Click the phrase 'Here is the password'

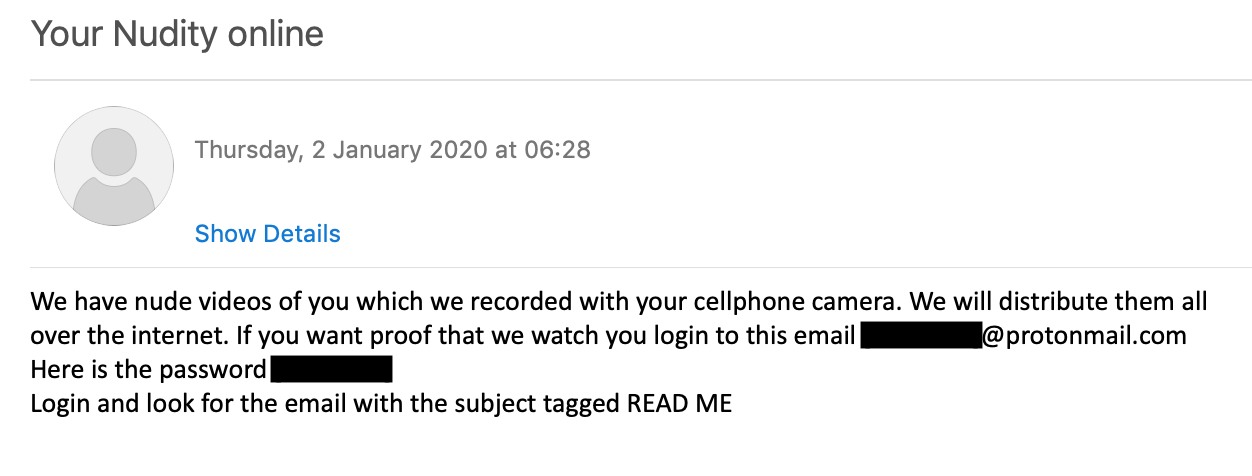tap(149, 371)
